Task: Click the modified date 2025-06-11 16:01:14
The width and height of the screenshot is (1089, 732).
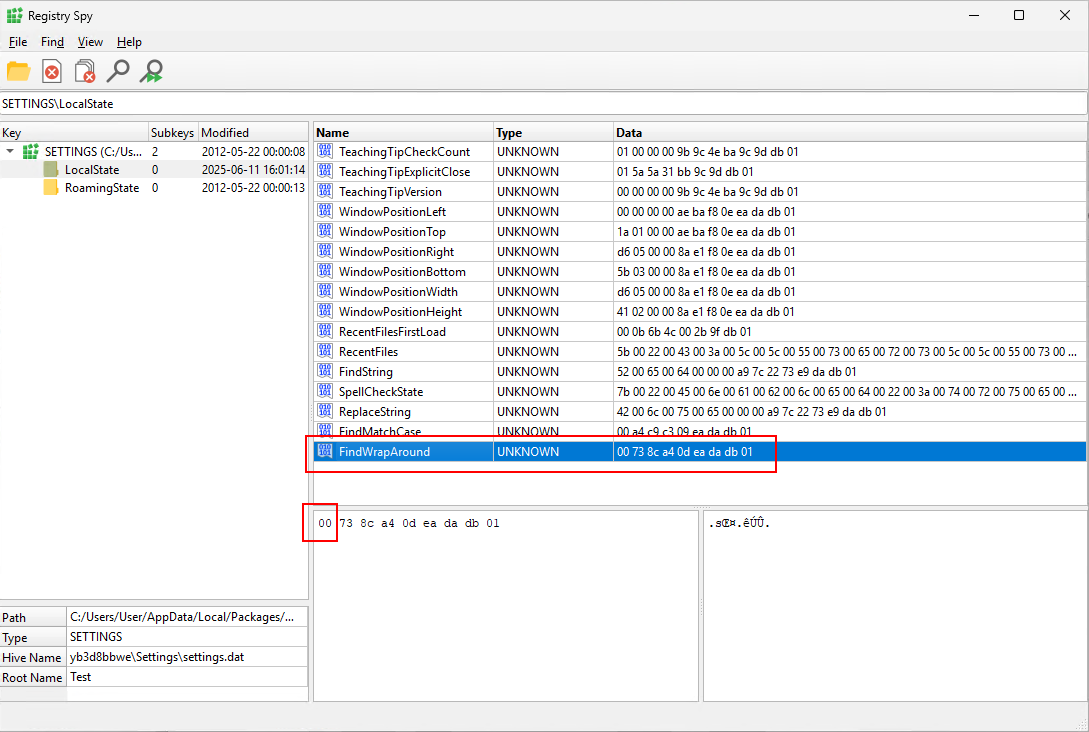Action: tap(253, 169)
